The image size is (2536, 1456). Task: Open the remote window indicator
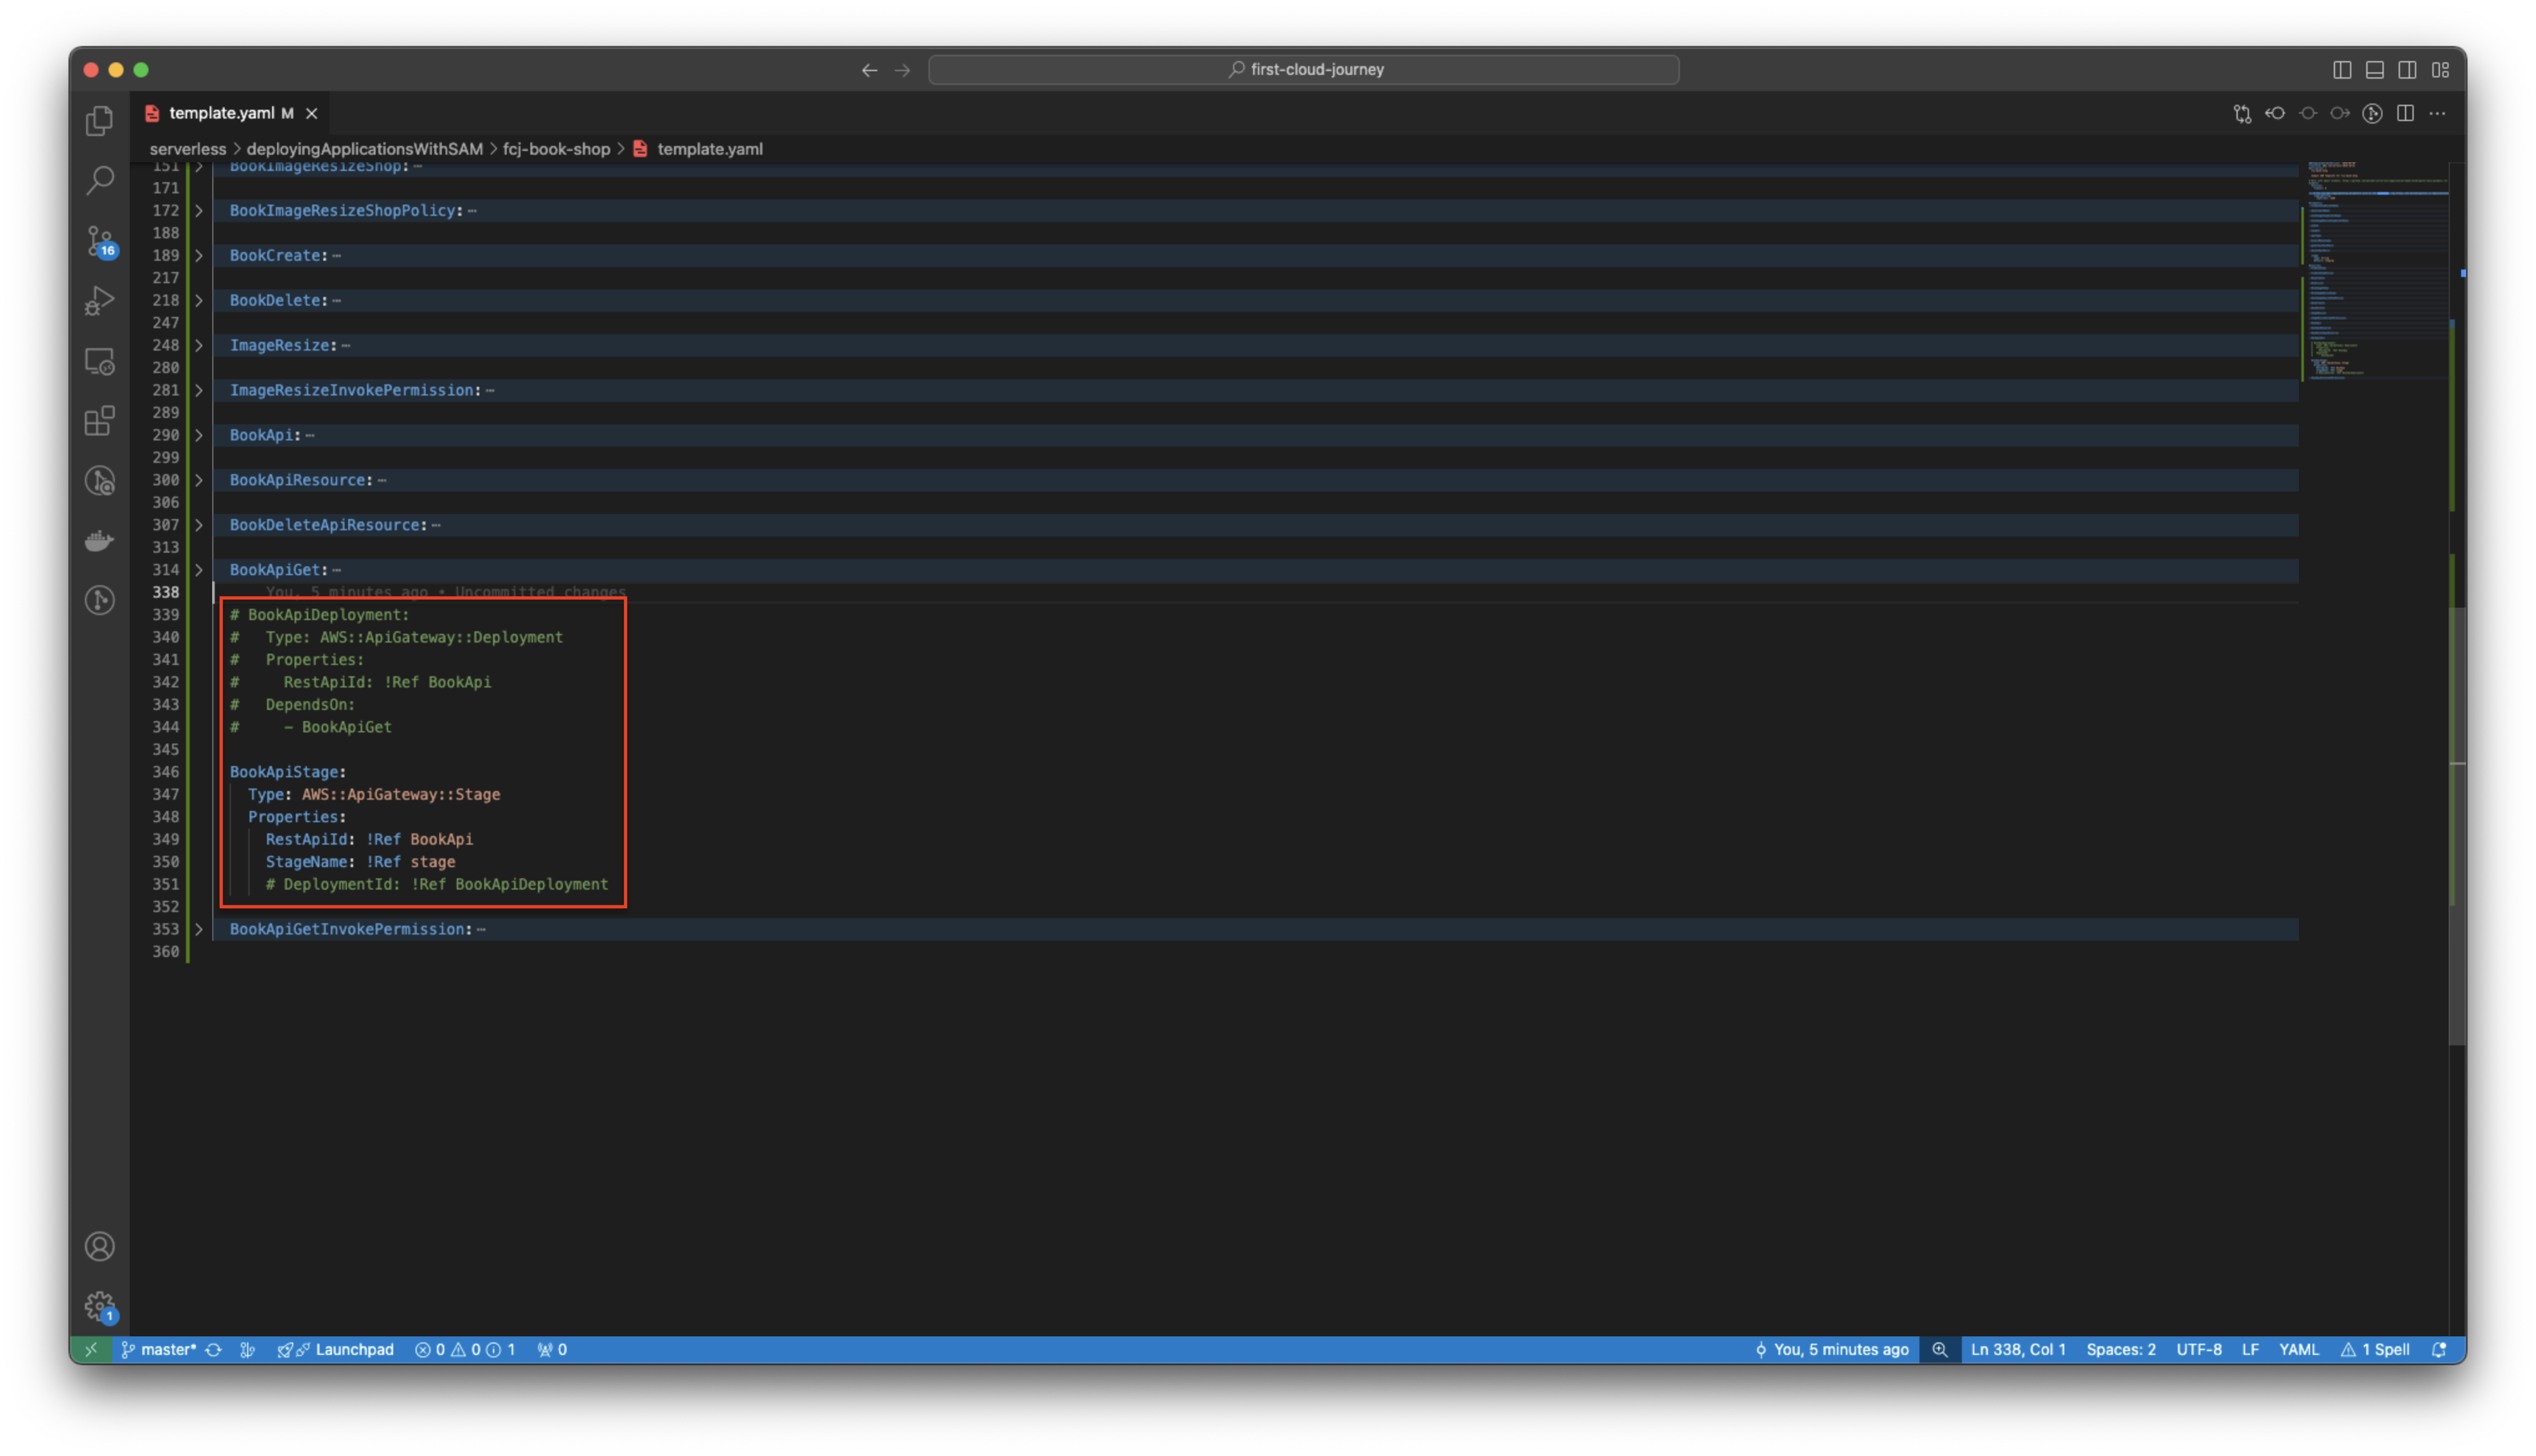pyautogui.click(x=91, y=1350)
